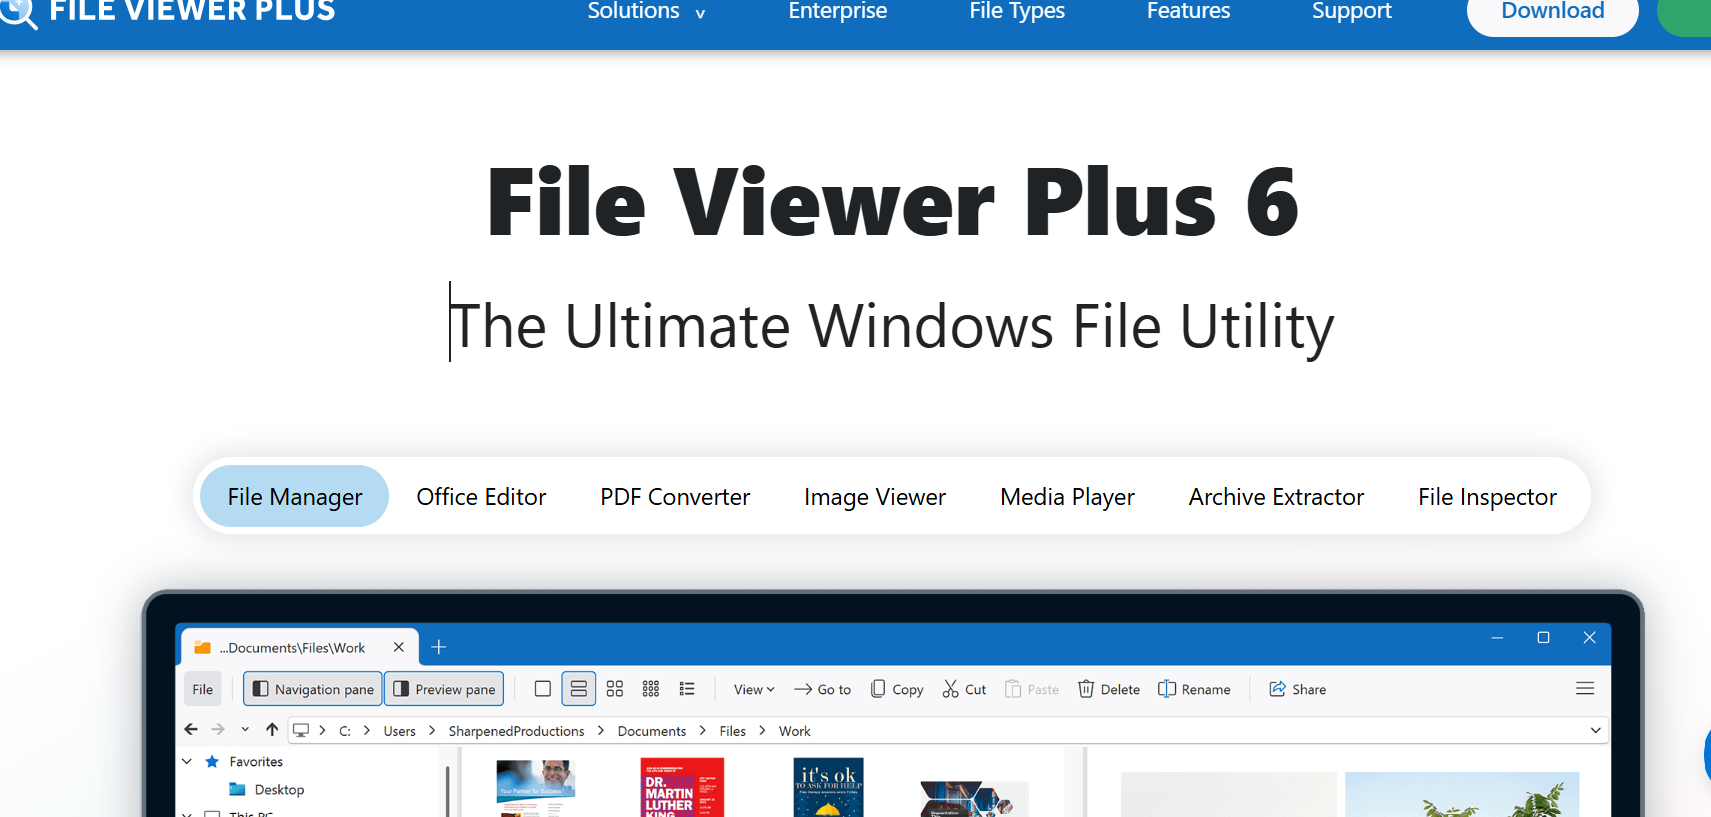The width and height of the screenshot is (1711, 817).
Task: Open the View dropdown in toolbar
Action: (x=754, y=689)
